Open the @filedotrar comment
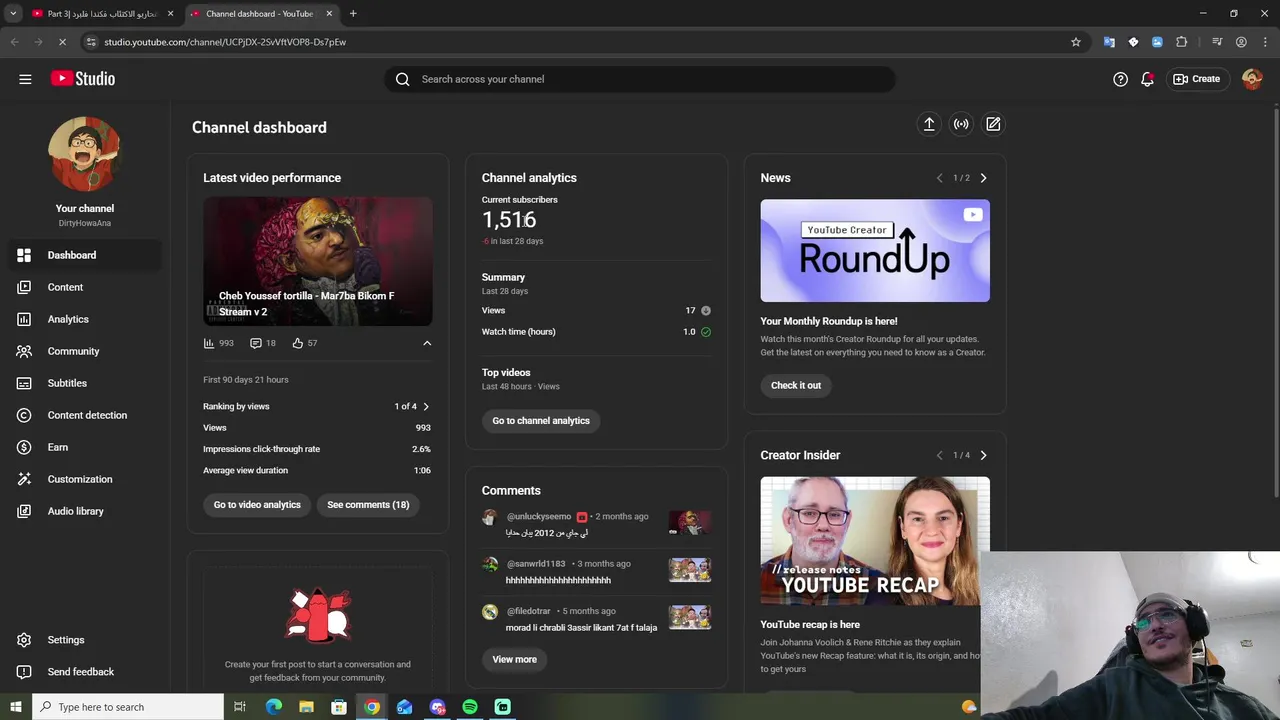 (597, 619)
